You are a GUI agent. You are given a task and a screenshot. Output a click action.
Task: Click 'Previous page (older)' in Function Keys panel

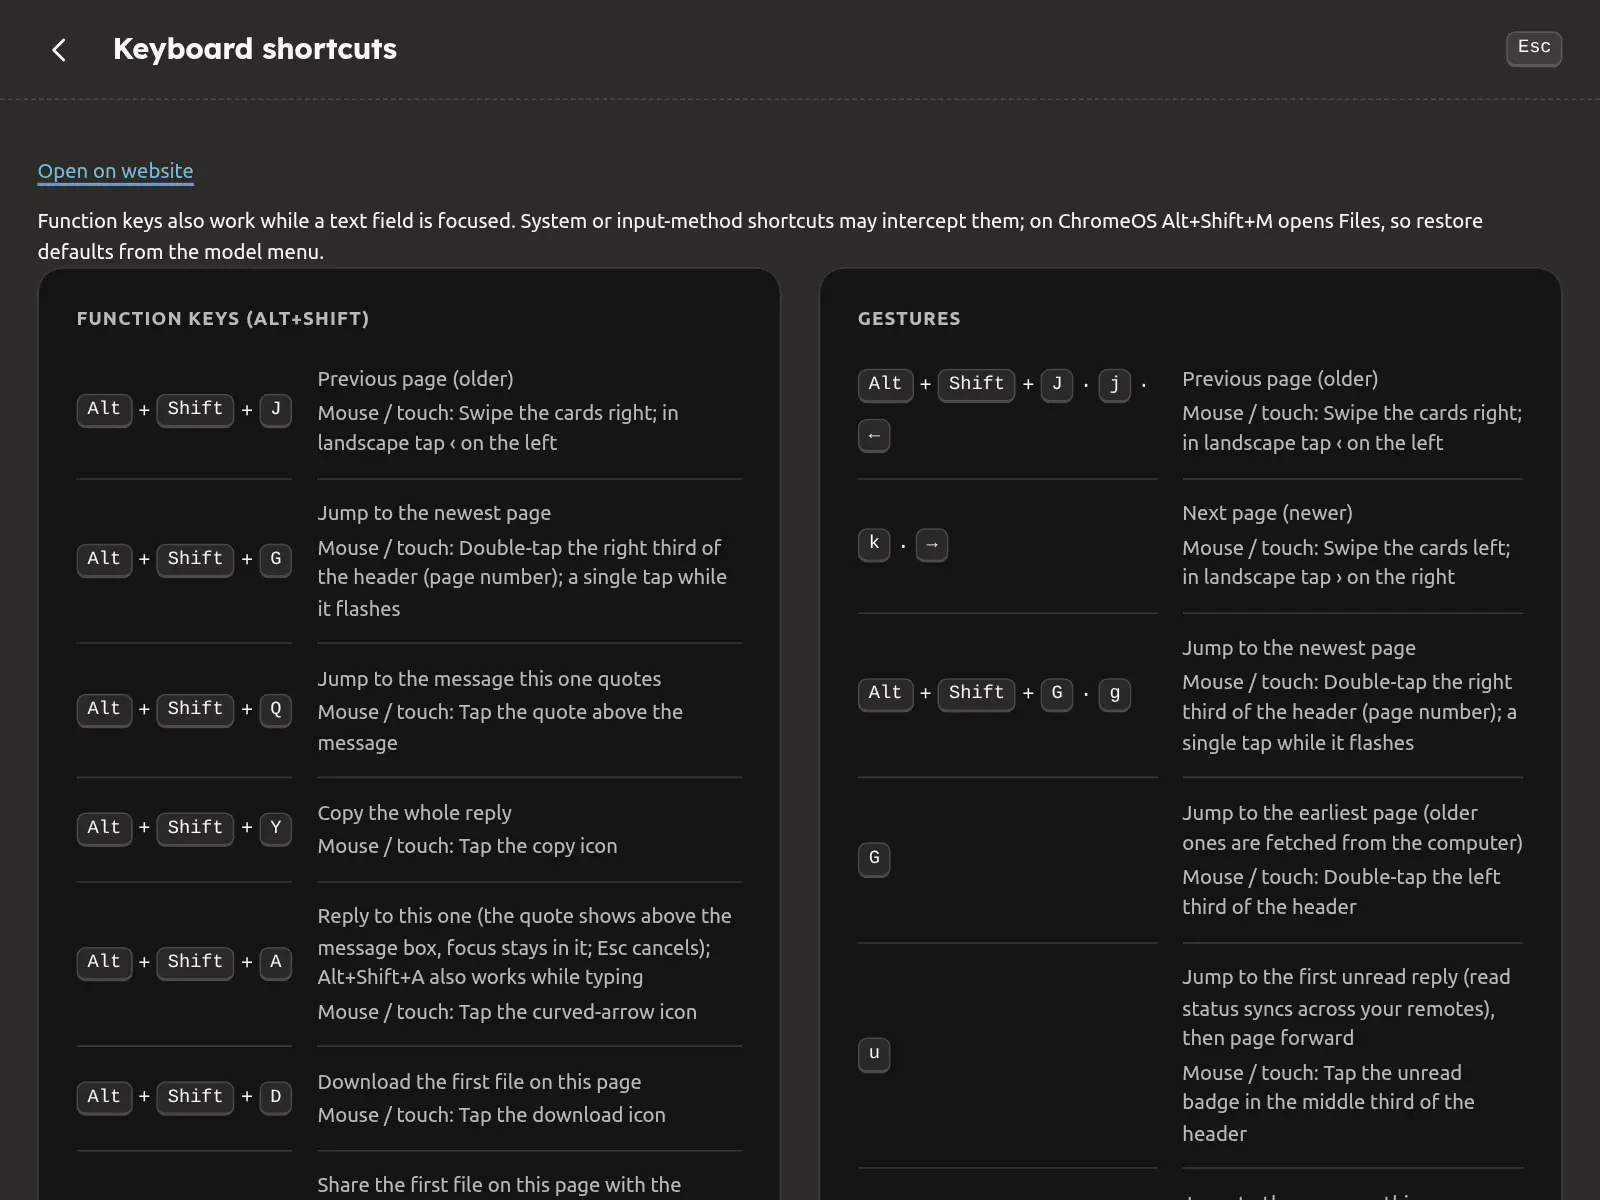click(x=415, y=379)
